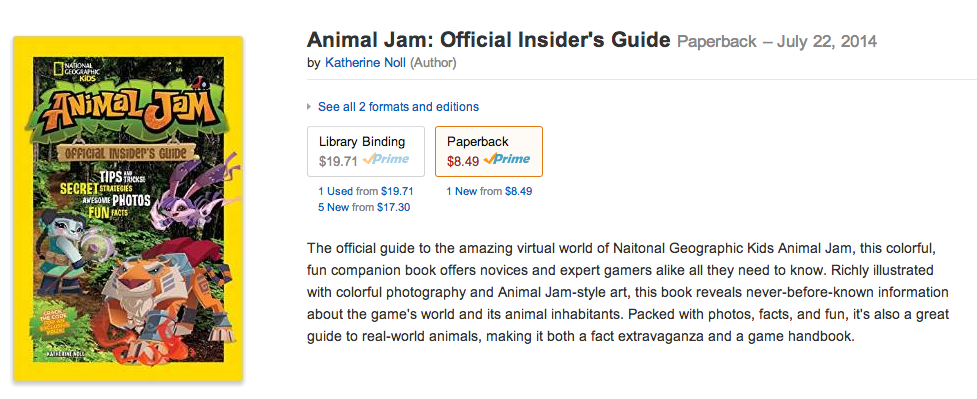Click Prime logo in Paperback box
This screenshot has width=977, height=399.
tap(506, 159)
